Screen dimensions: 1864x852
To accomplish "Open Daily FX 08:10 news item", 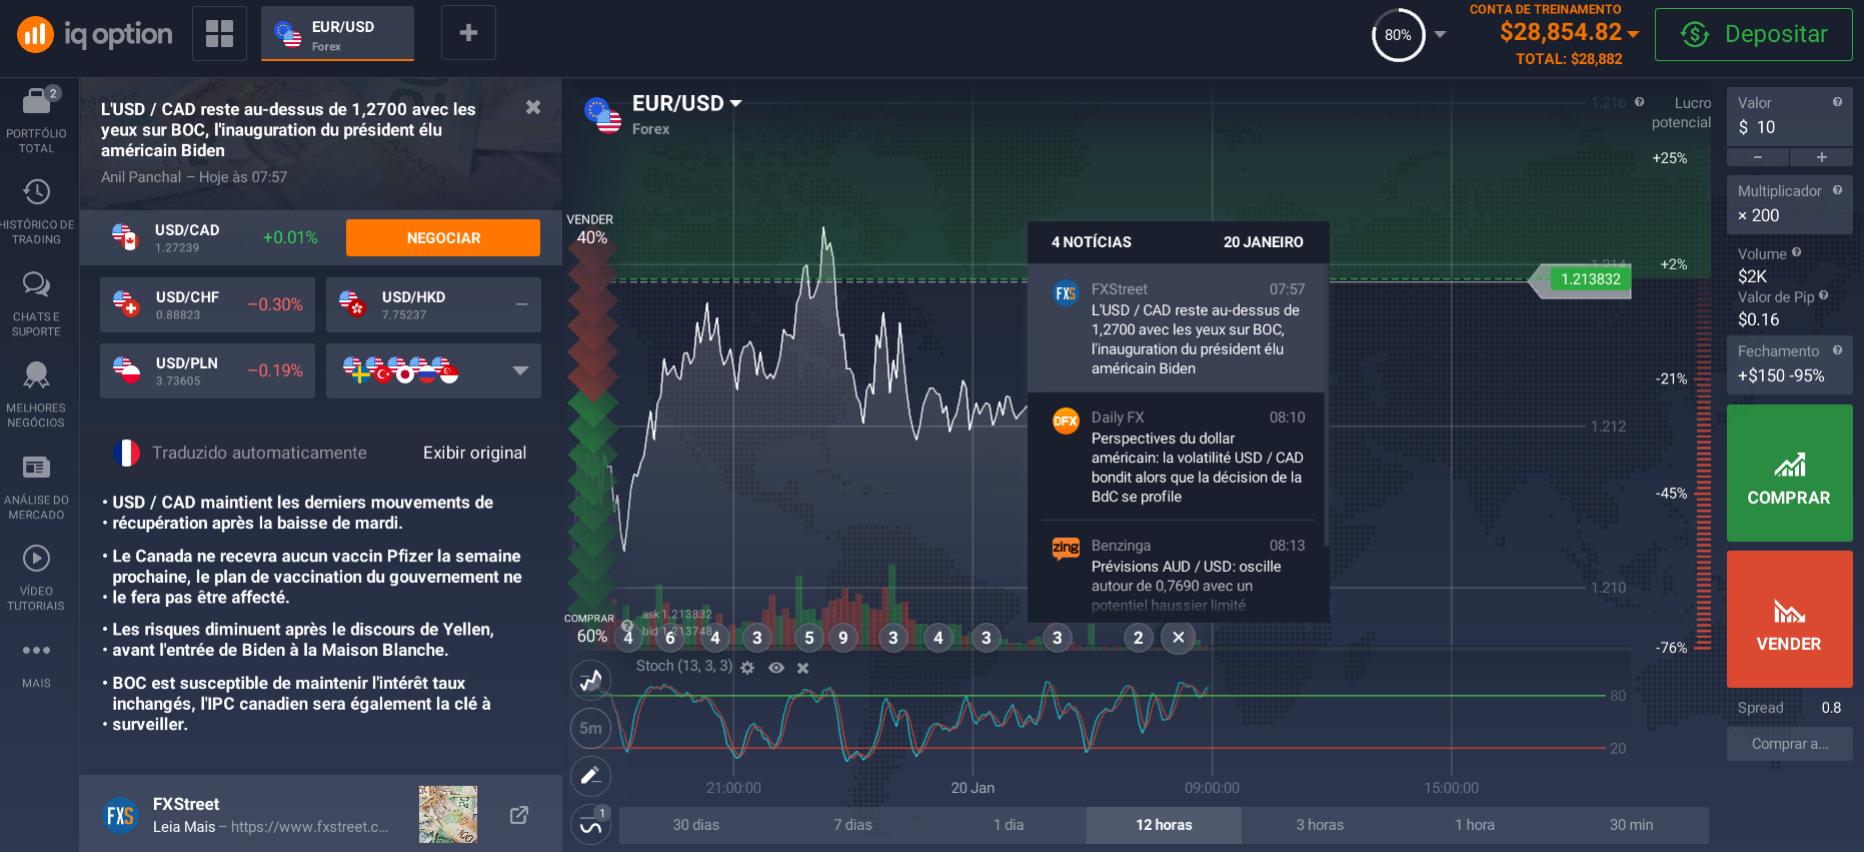I will [x=1177, y=456].
